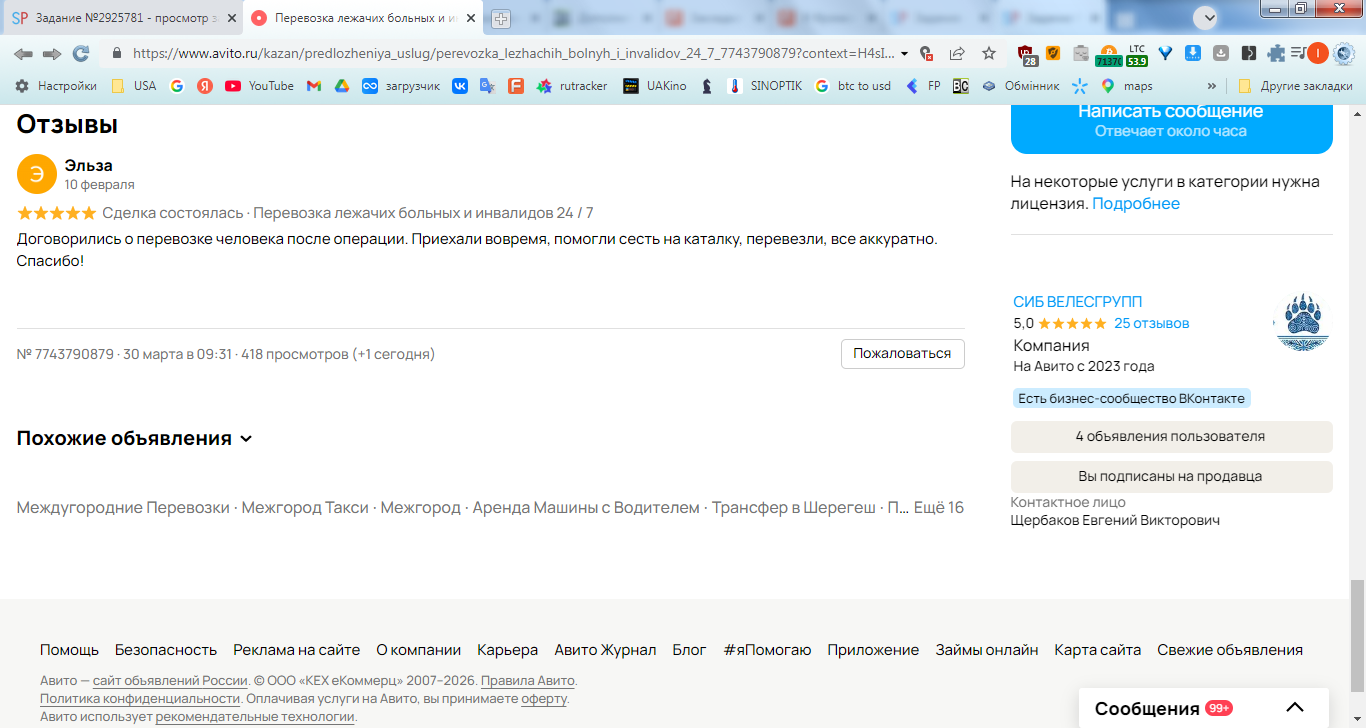Show hidden bookmarks with the double chevron
1366x728 pixels.
1212,86
